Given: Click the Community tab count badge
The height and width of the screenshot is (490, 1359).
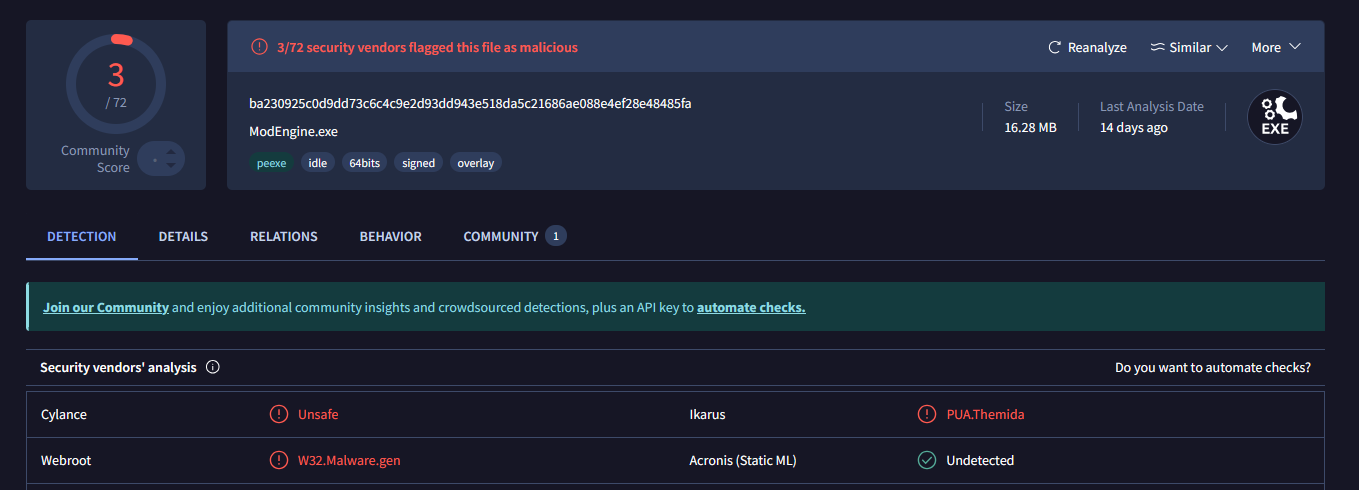Looking at the screenshot, I should [x=556, y=236].
